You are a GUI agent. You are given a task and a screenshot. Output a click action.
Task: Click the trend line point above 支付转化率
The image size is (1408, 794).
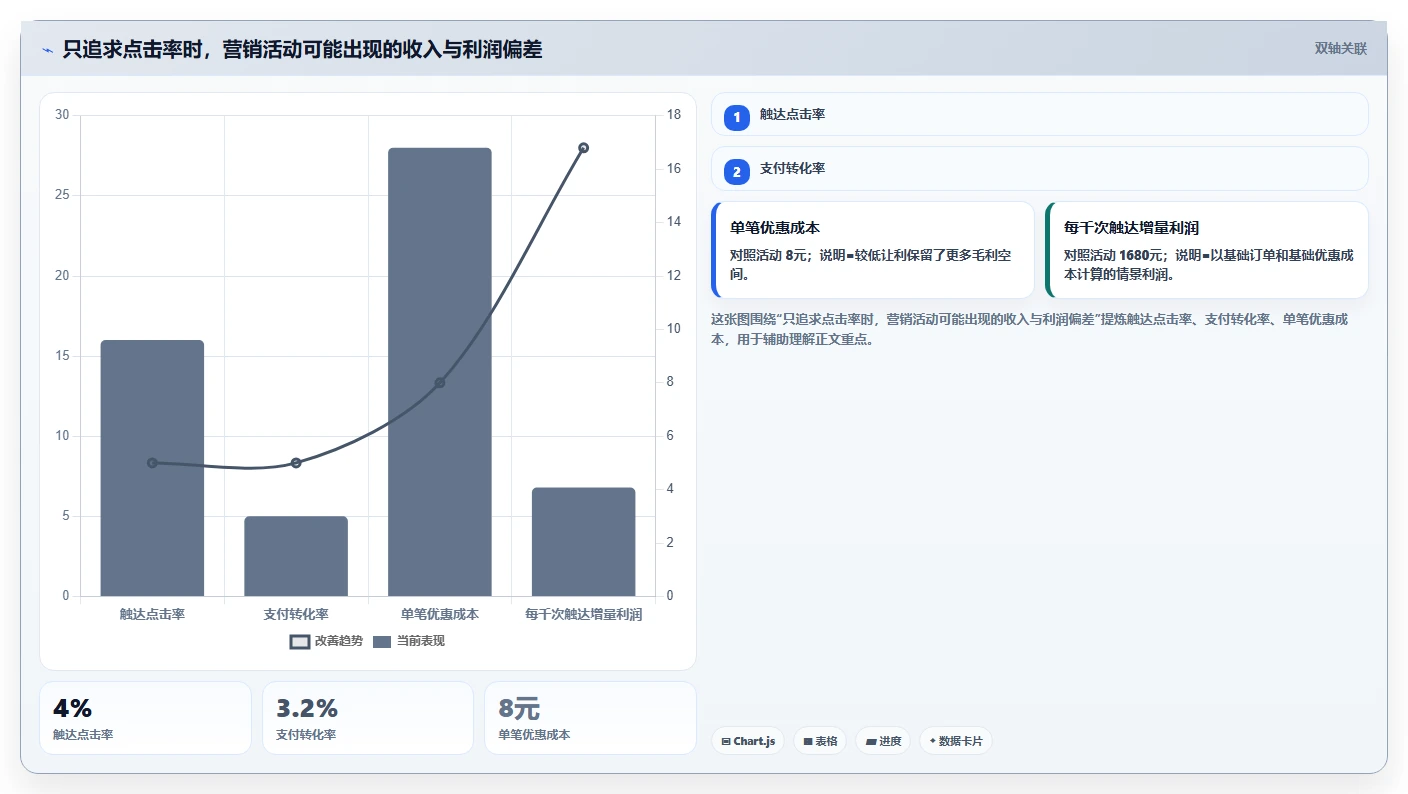296,463
